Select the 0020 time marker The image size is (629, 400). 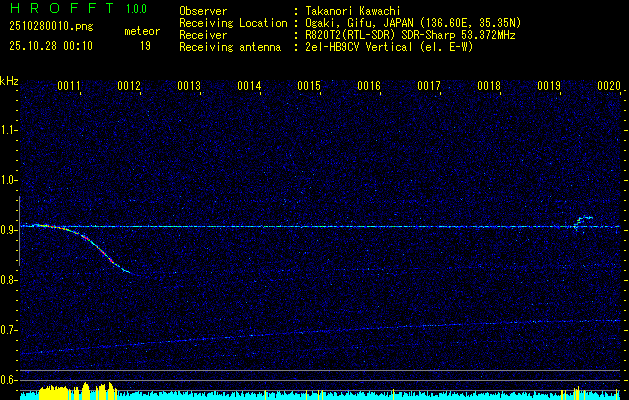coord(609,86)
